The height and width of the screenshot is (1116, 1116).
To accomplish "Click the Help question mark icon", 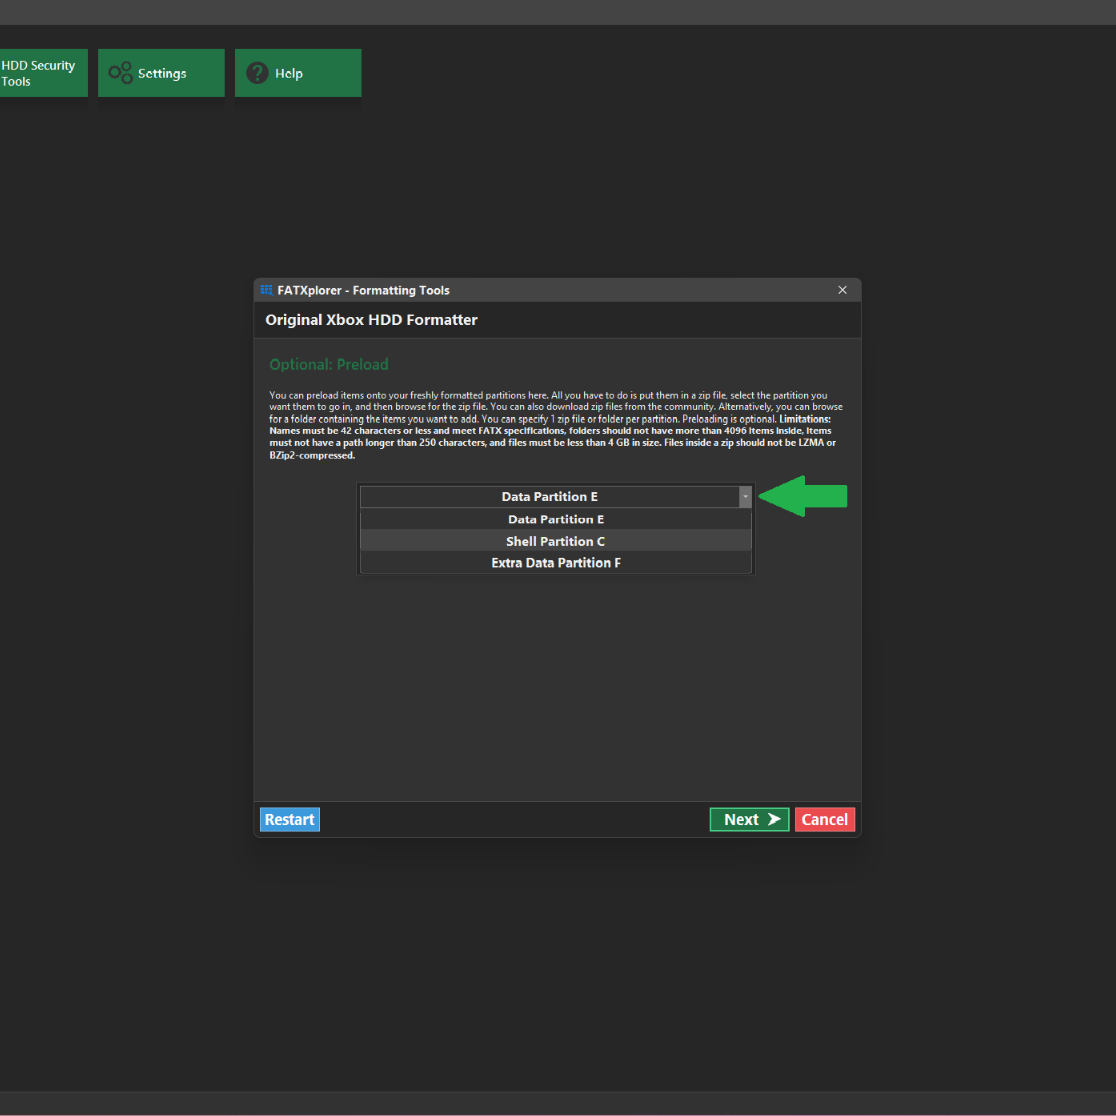I will pos(257,73).
